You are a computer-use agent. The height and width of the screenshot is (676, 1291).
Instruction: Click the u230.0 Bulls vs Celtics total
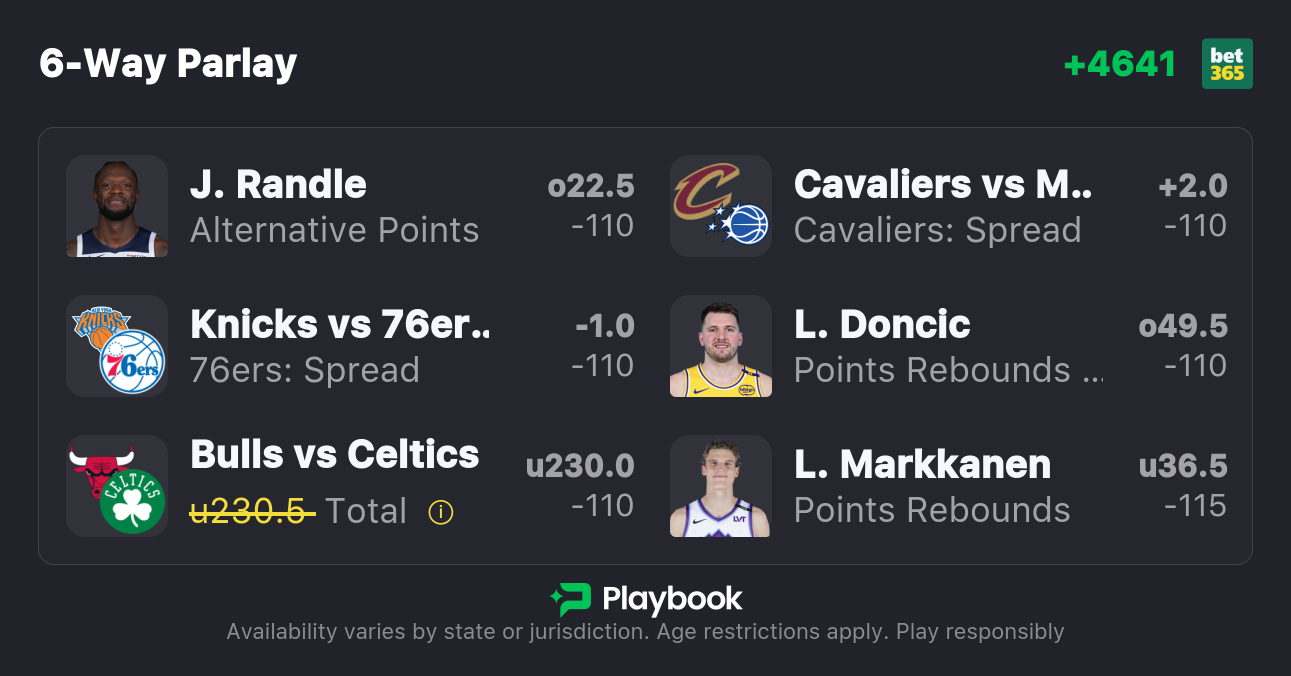580,466
